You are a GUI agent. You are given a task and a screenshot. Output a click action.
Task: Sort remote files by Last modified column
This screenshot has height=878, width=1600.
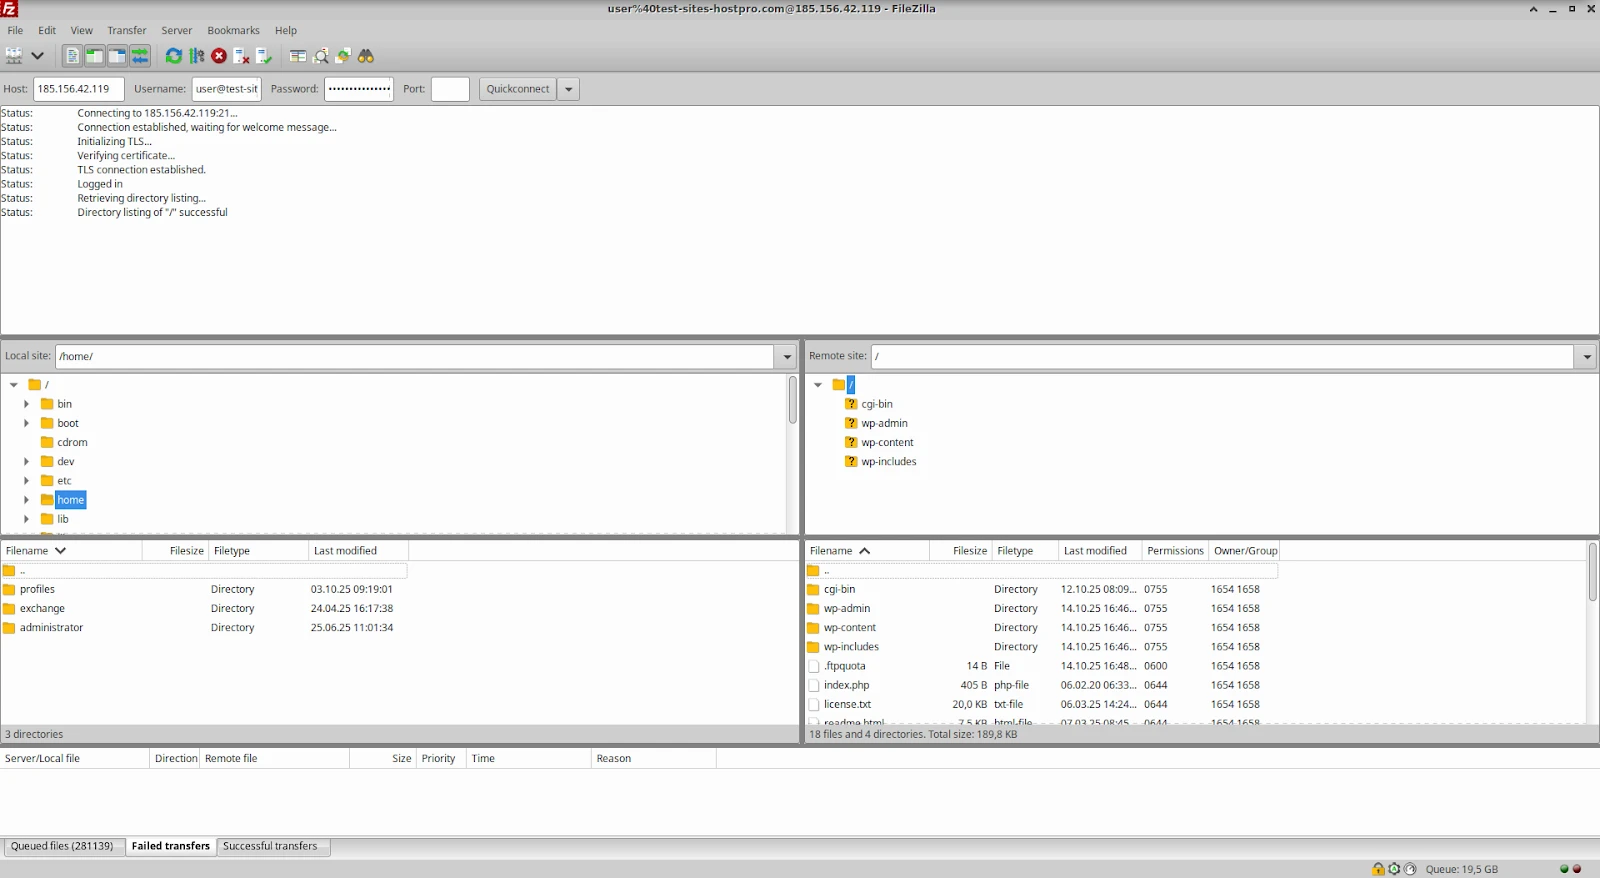coord(1096,551)
